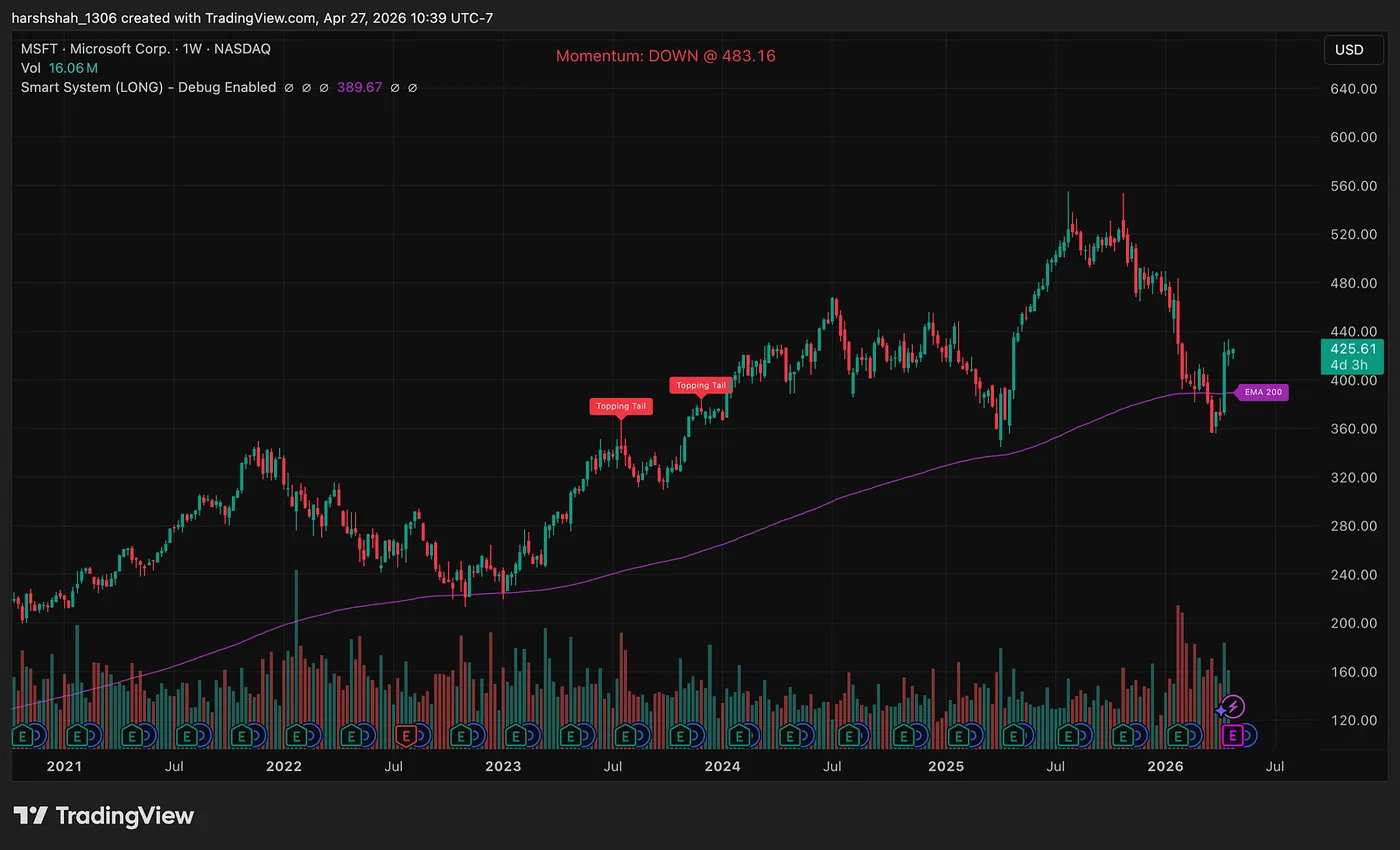Click the Vol 16.06 M volume legend

coord(59,68)
